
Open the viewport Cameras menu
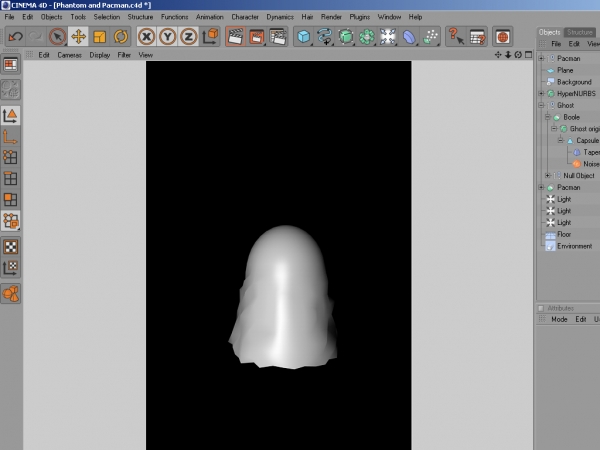pyautogui.click(x=69, y=55)
